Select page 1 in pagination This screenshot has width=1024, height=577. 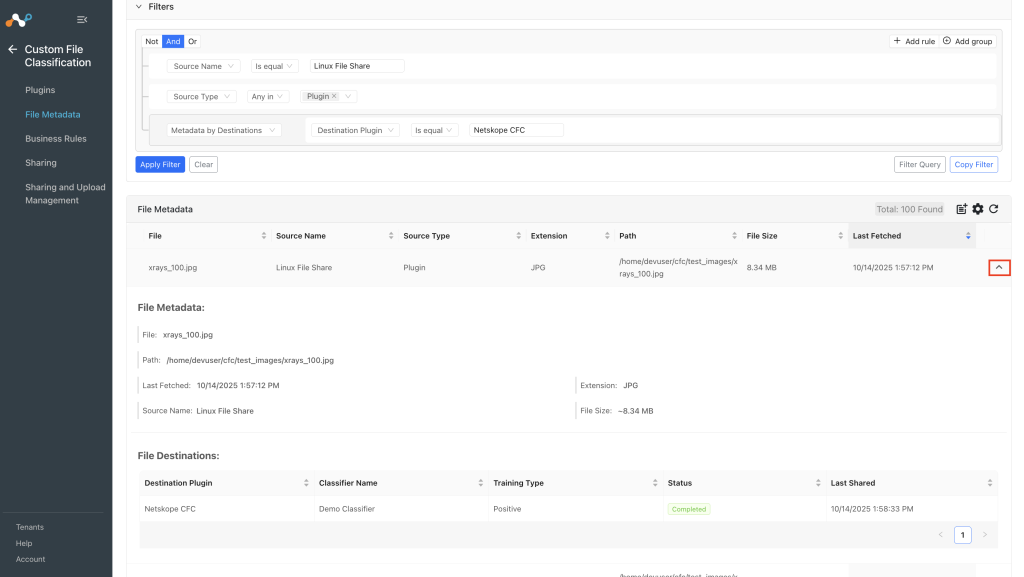[x=963, y=535]
